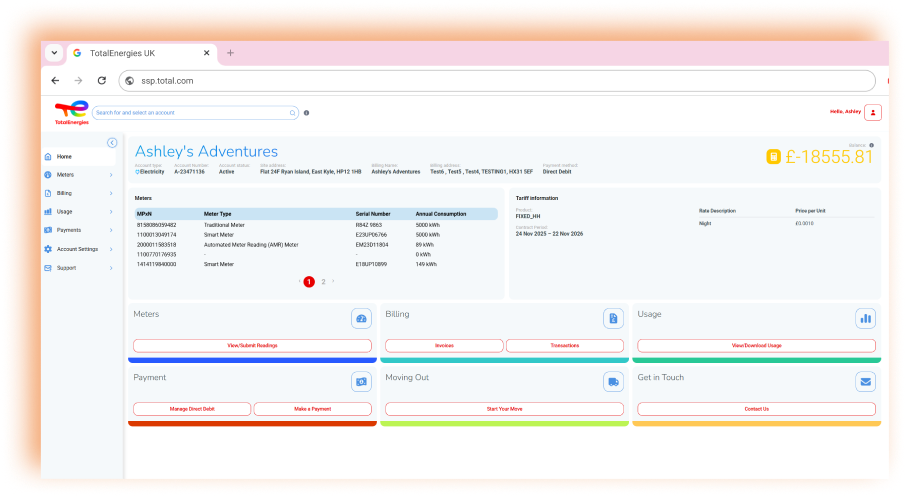Click Start Your Move button
Screen dimensions: 906x496
point(504,409)
